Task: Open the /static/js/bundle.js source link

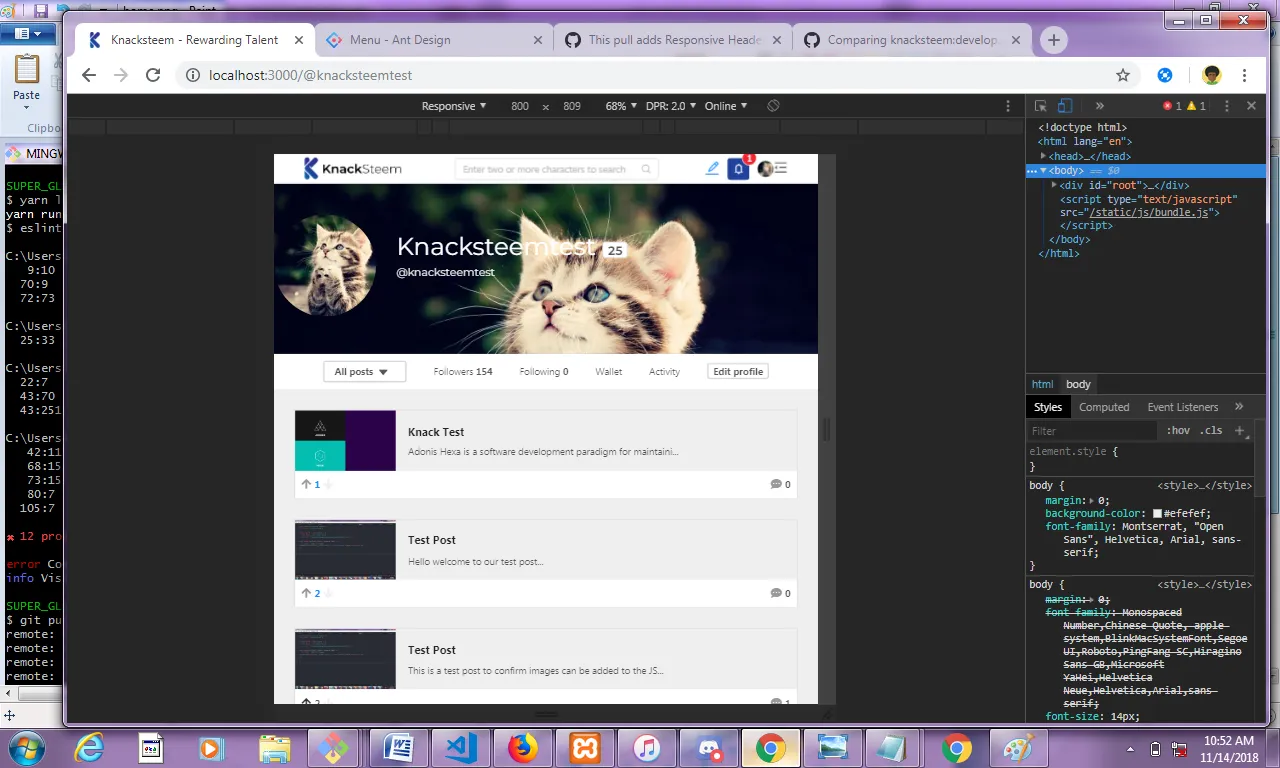Action: 1150,212
